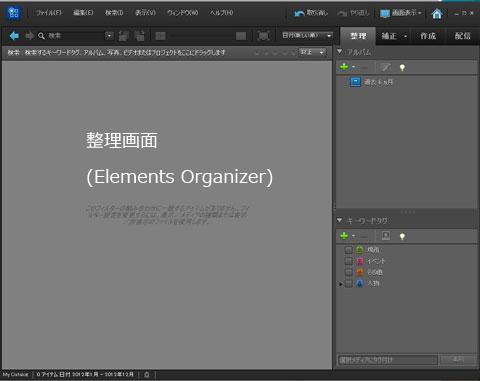The image size is (480, 381).
Task: Click the small thumbnail size icon
Action: (x=161, y=36)
